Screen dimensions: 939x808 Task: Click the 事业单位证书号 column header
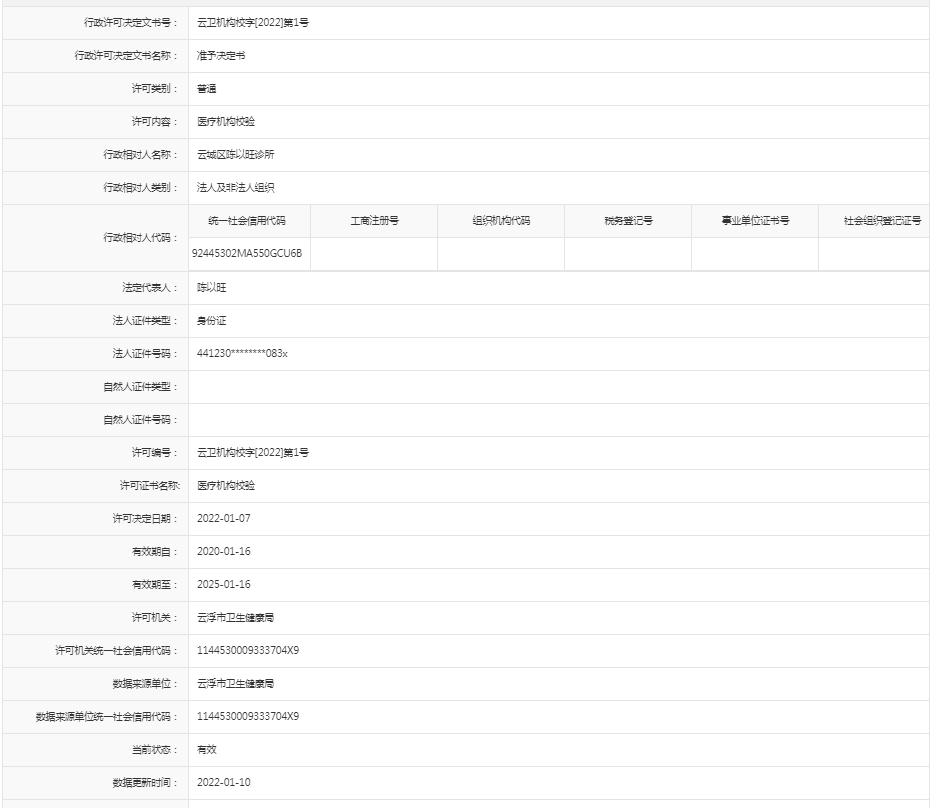(x=755, y=221)
